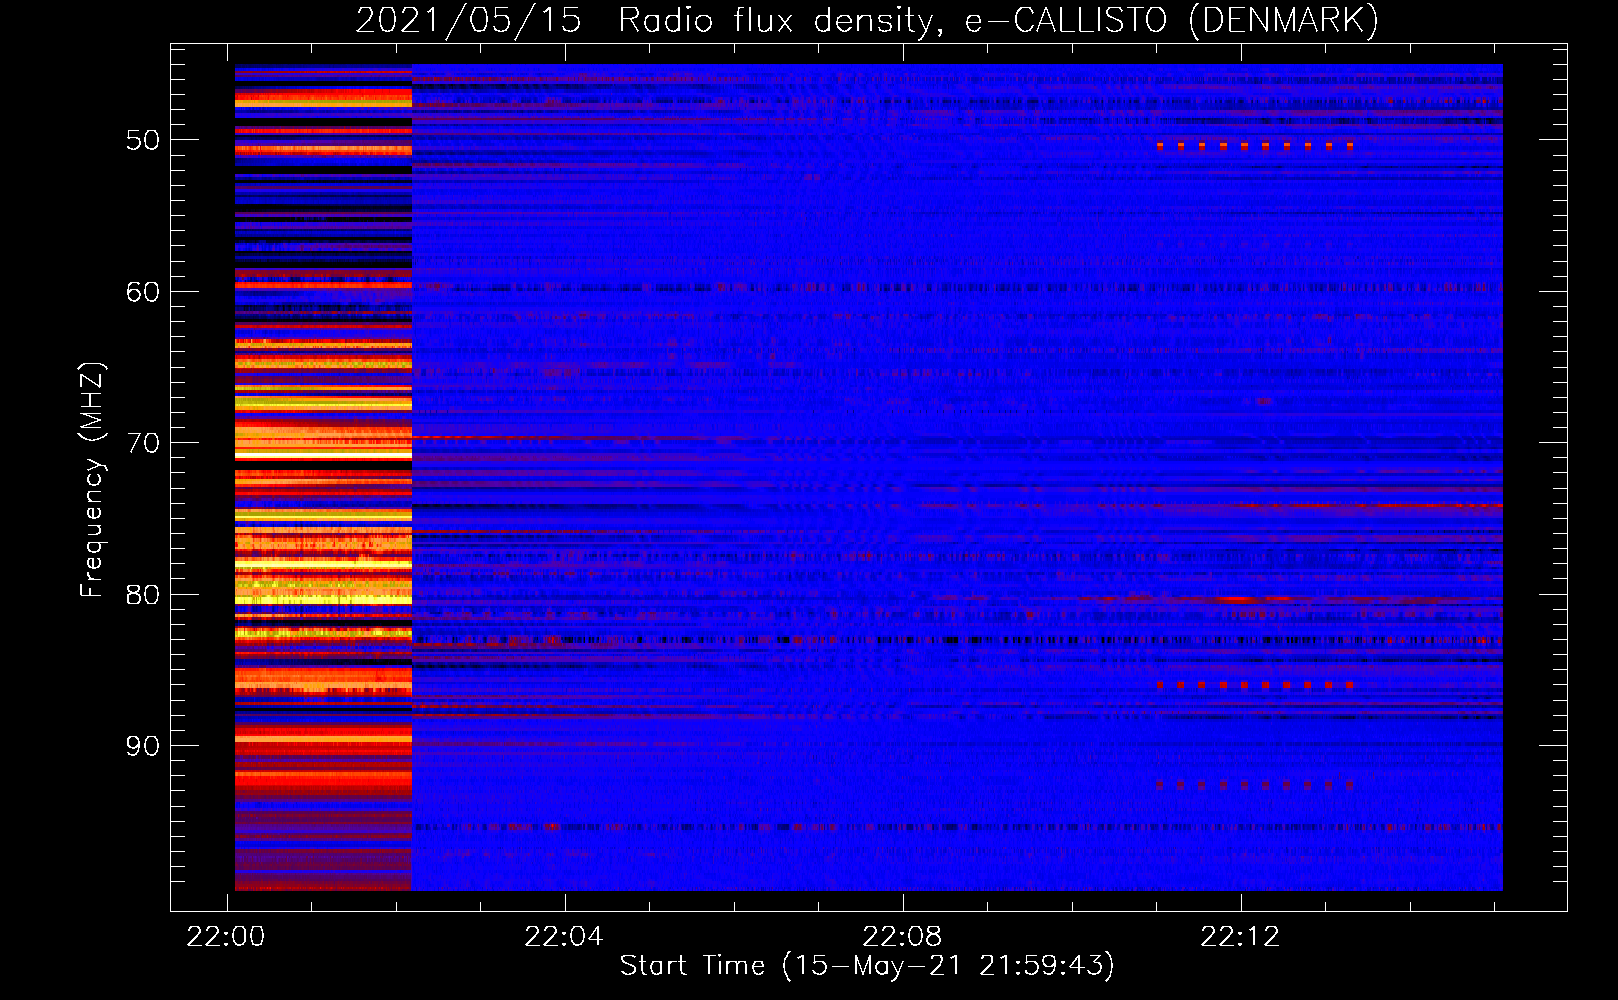Click the 70 frequency axis label
The height and width of the screenshot is (1000, 1618).
pyautogui.click(x=143, y=443)
